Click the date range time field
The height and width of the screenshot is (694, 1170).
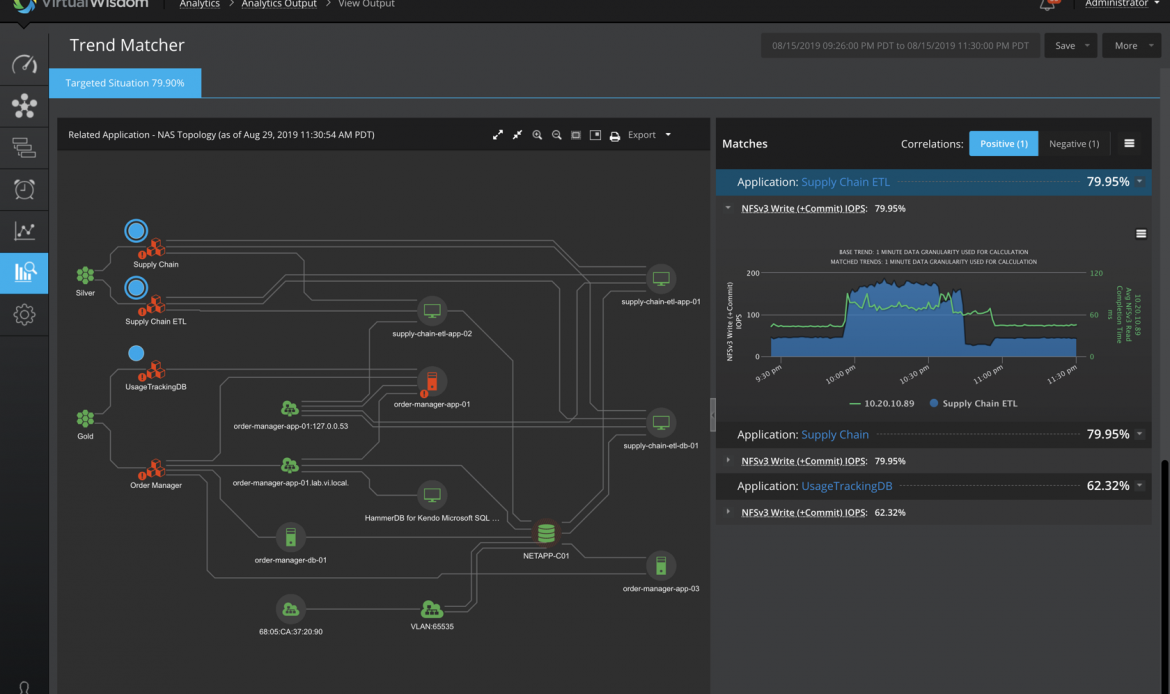click(x=898, y=46)
